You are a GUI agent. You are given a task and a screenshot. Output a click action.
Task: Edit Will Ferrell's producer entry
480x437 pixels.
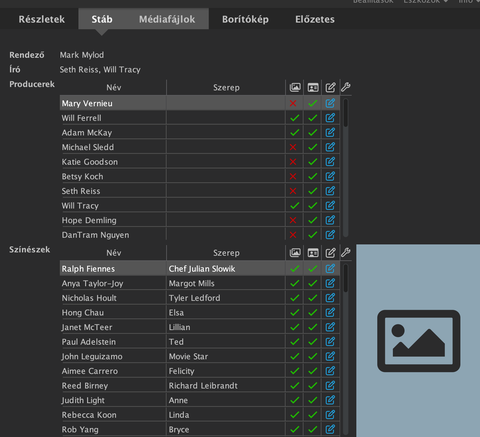coord(330,118)
